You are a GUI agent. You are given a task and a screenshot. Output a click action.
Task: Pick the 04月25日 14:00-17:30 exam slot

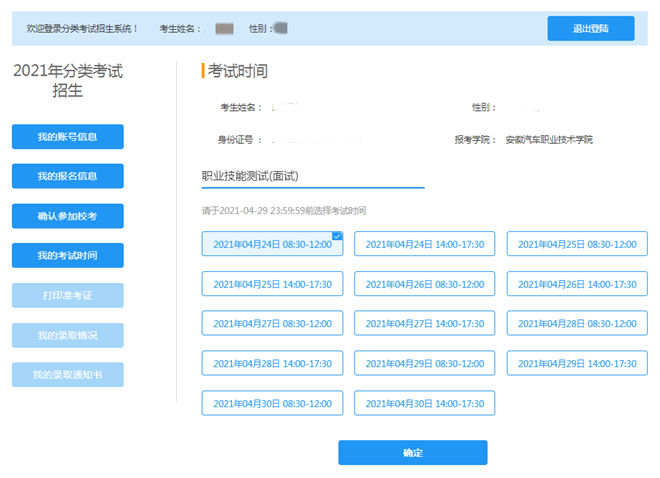(272, 284)
